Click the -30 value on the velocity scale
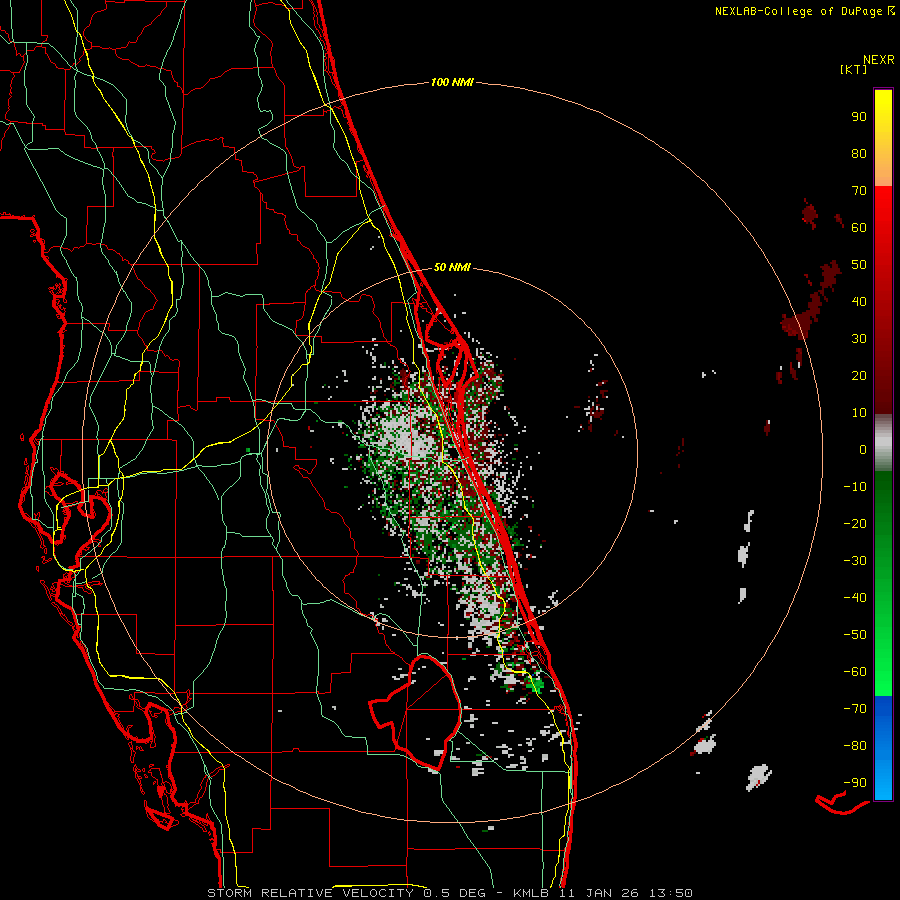 pyautogui.click(x=855, y=561)
